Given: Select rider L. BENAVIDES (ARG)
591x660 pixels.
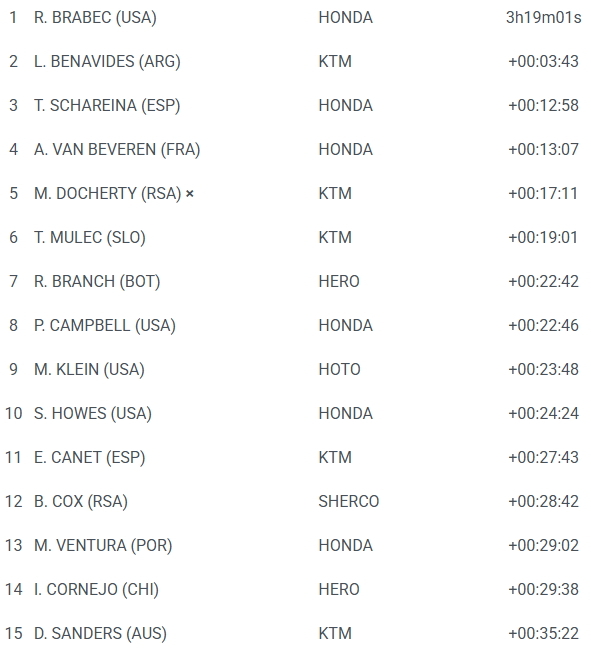Looking at the screenshot, I should point(107,61).
